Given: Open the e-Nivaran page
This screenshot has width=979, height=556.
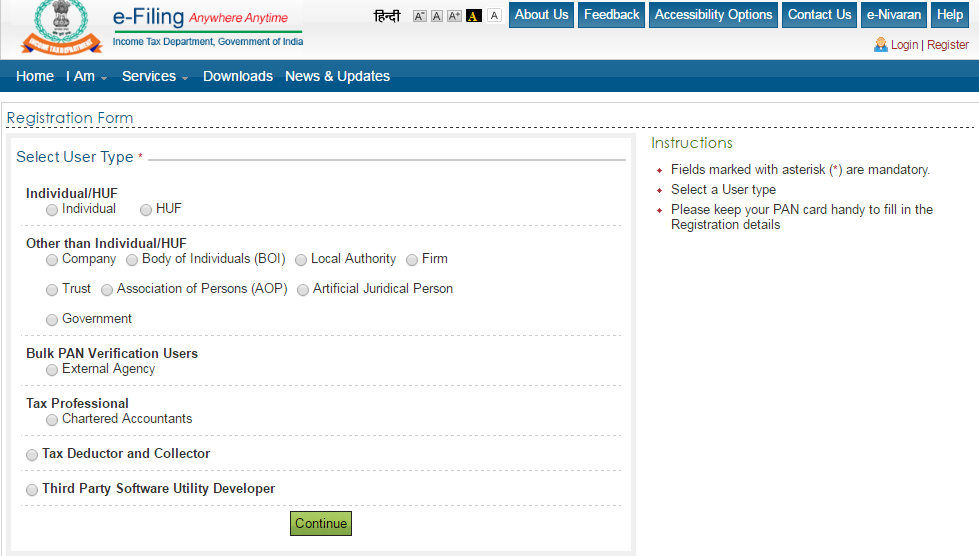Looking at the screenshot, I should (893, 15).
